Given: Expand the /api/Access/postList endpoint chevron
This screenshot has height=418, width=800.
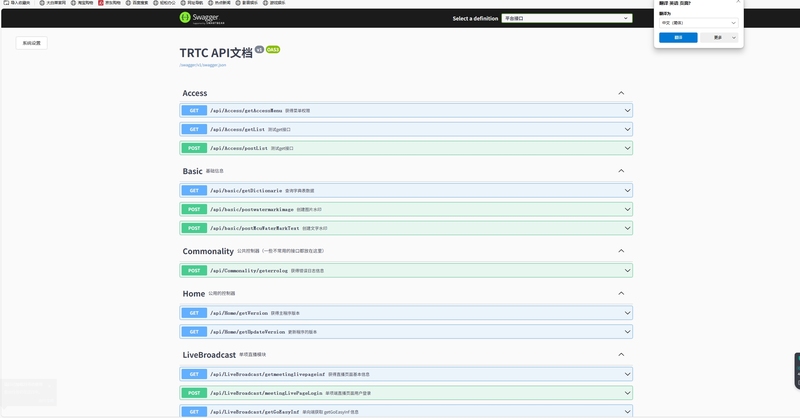Looking at the screenshot, I should tap(627, 148).
